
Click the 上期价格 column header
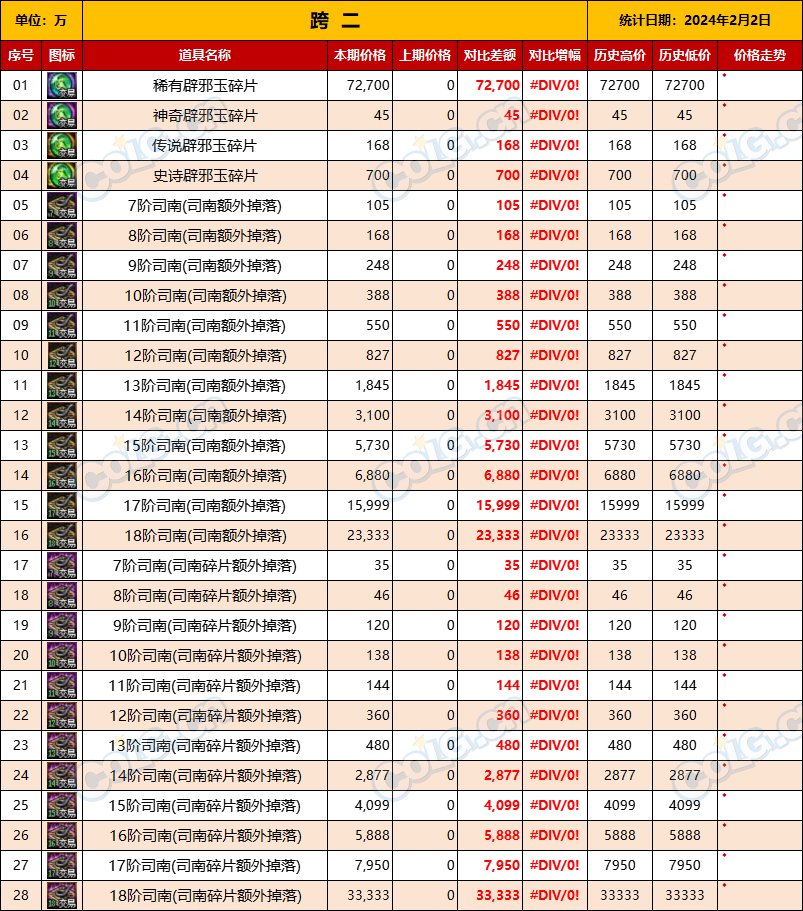click(425, 55)
